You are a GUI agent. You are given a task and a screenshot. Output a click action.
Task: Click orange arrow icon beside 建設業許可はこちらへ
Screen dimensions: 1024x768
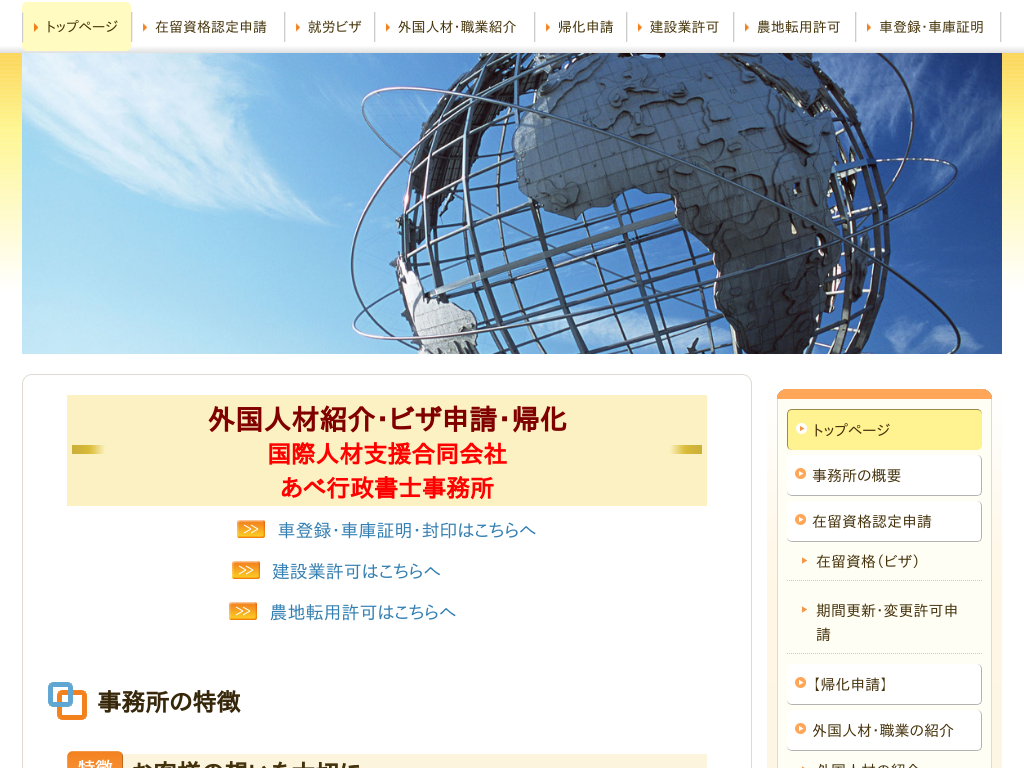[246, 570]
